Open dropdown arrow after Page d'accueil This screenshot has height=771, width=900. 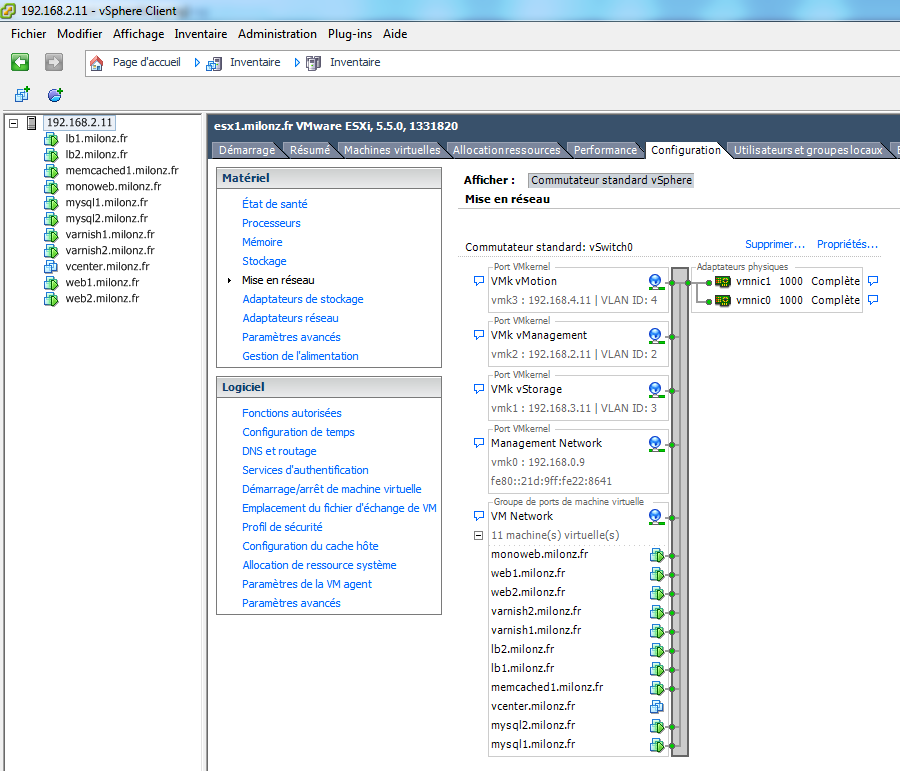coord(197,63)
